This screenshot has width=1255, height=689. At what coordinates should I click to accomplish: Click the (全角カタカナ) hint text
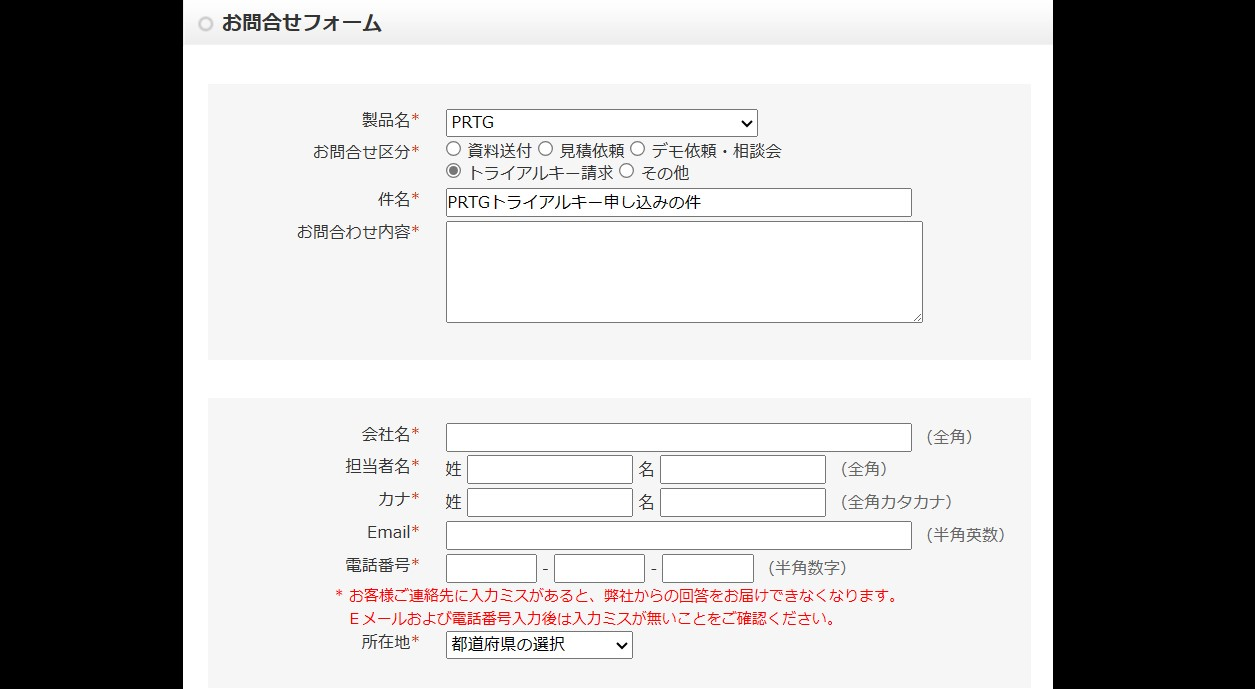[x=897, y=502]
